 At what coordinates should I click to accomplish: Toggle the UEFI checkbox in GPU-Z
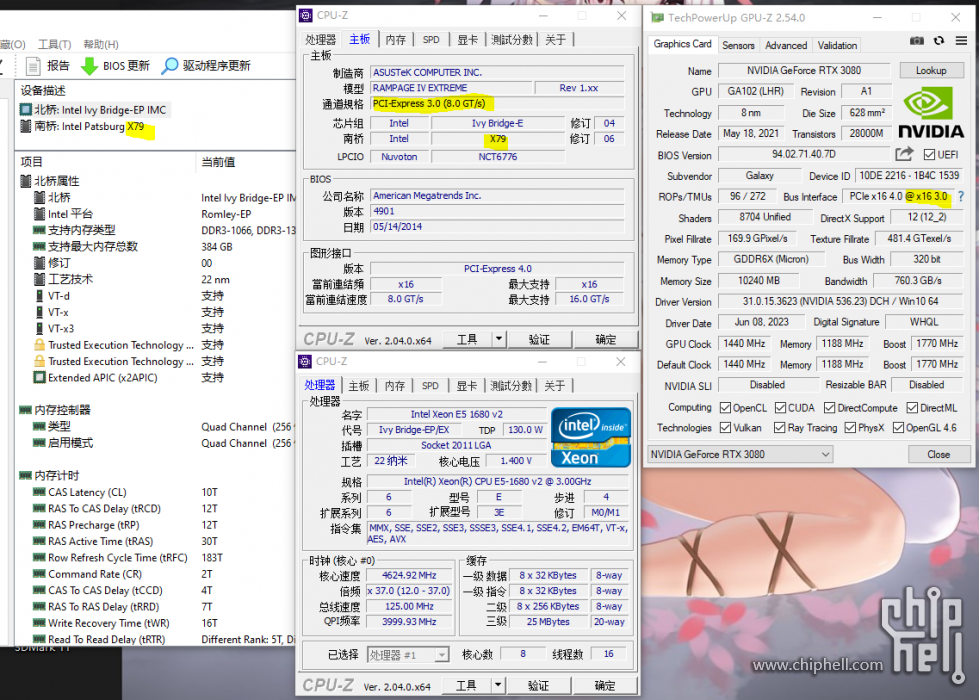coord(929,154)
